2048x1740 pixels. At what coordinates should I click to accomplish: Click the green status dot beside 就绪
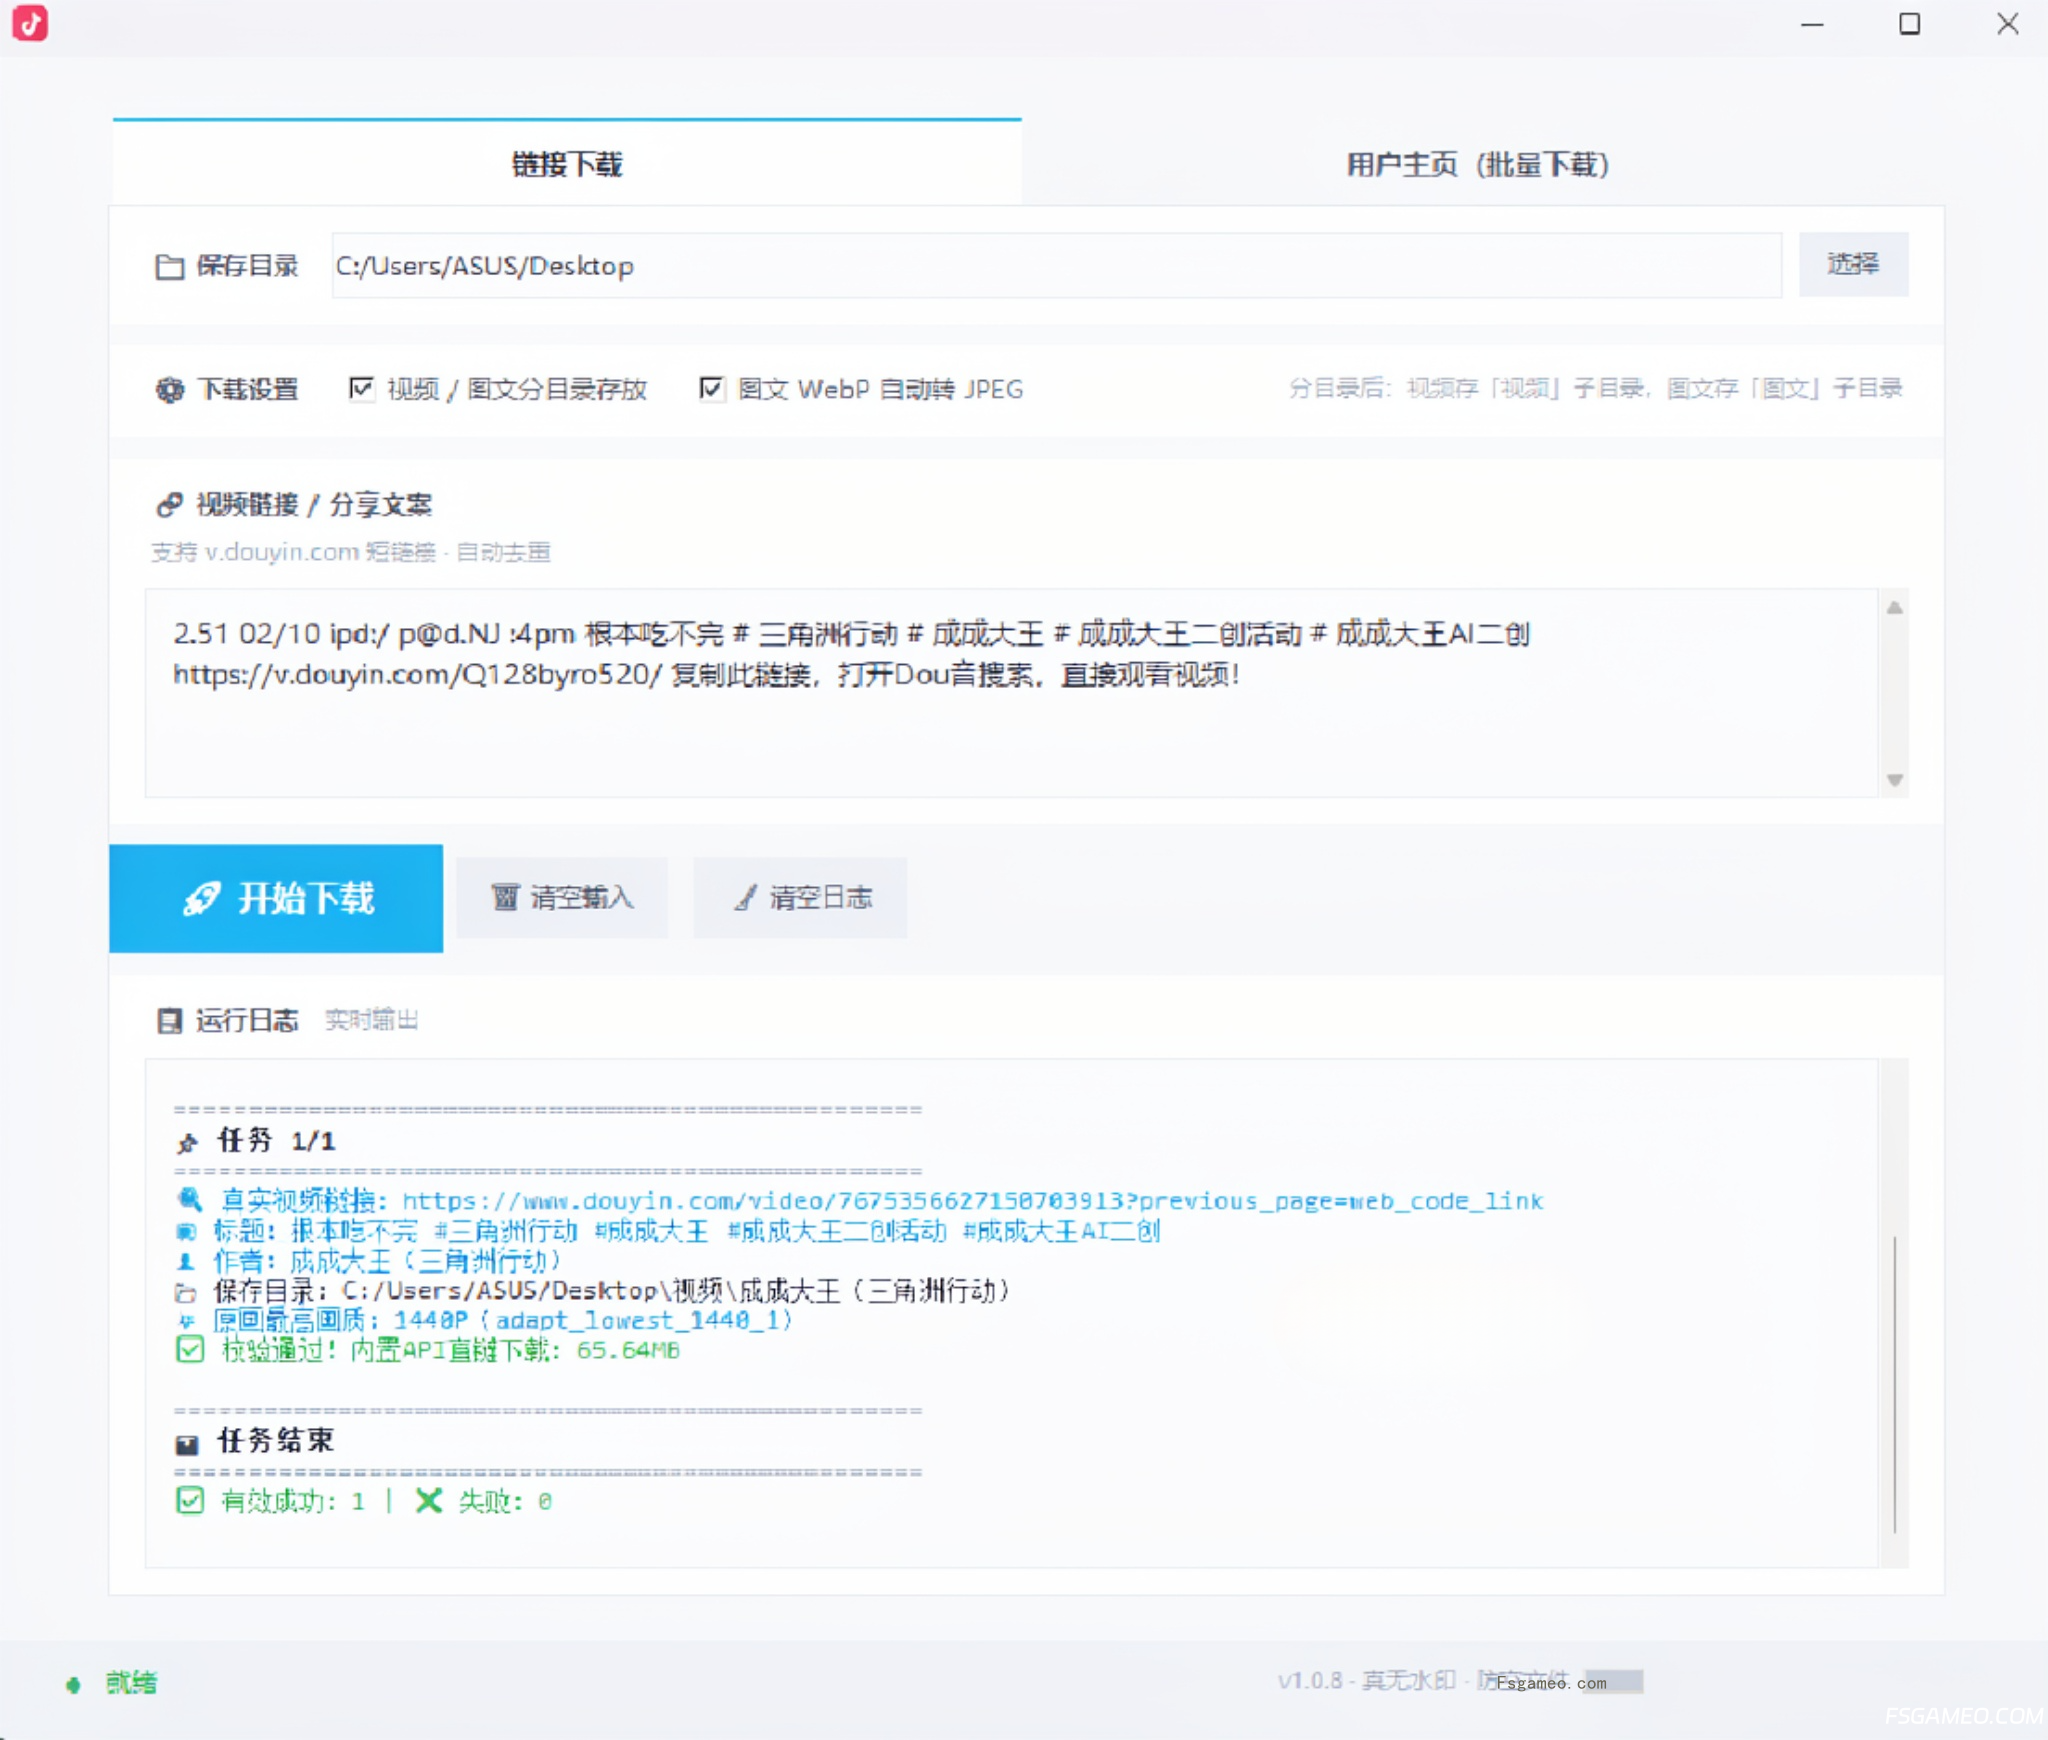point(73,1684)
